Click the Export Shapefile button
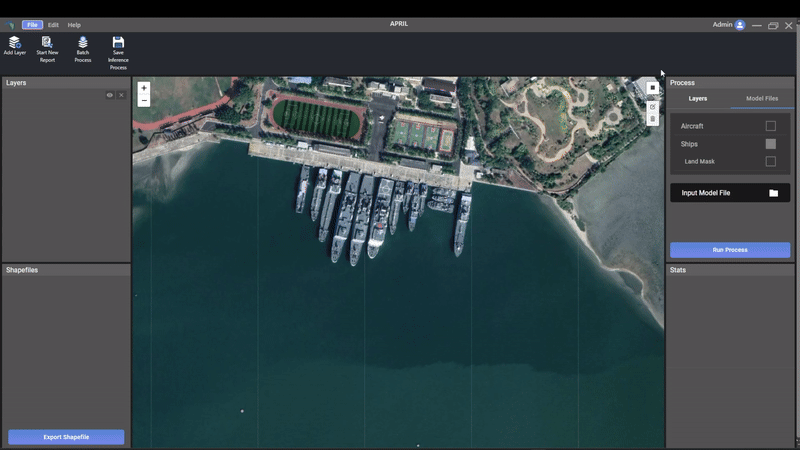Viewport: 800px width, 450px height. (x=66, y=437)
